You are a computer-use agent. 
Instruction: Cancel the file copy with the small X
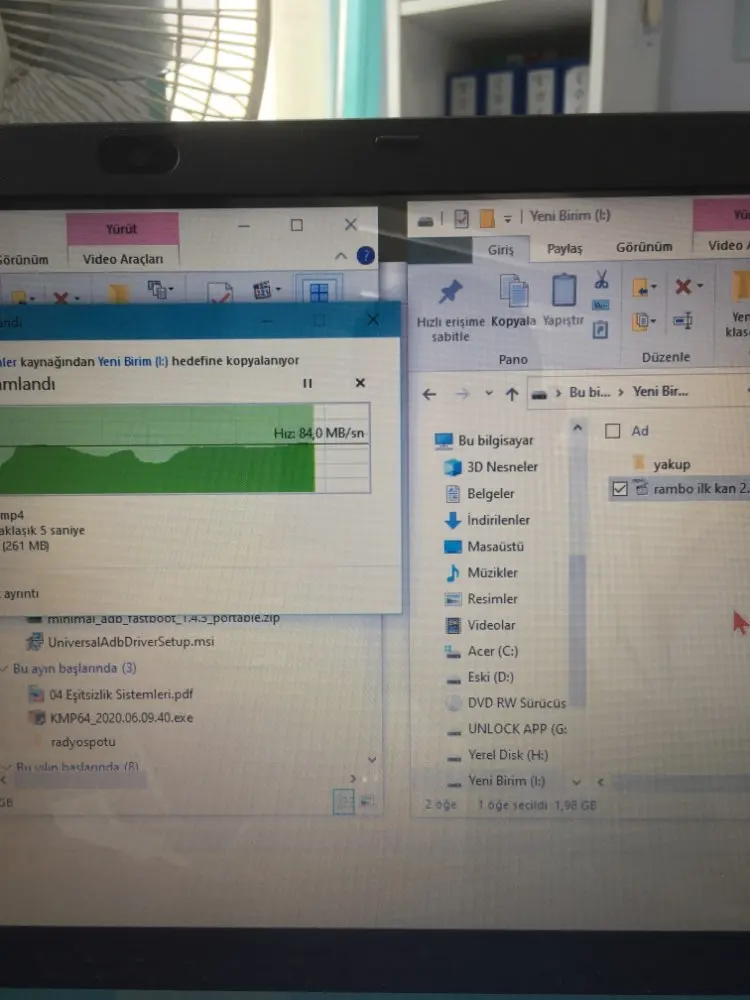[x=360, y=383]
